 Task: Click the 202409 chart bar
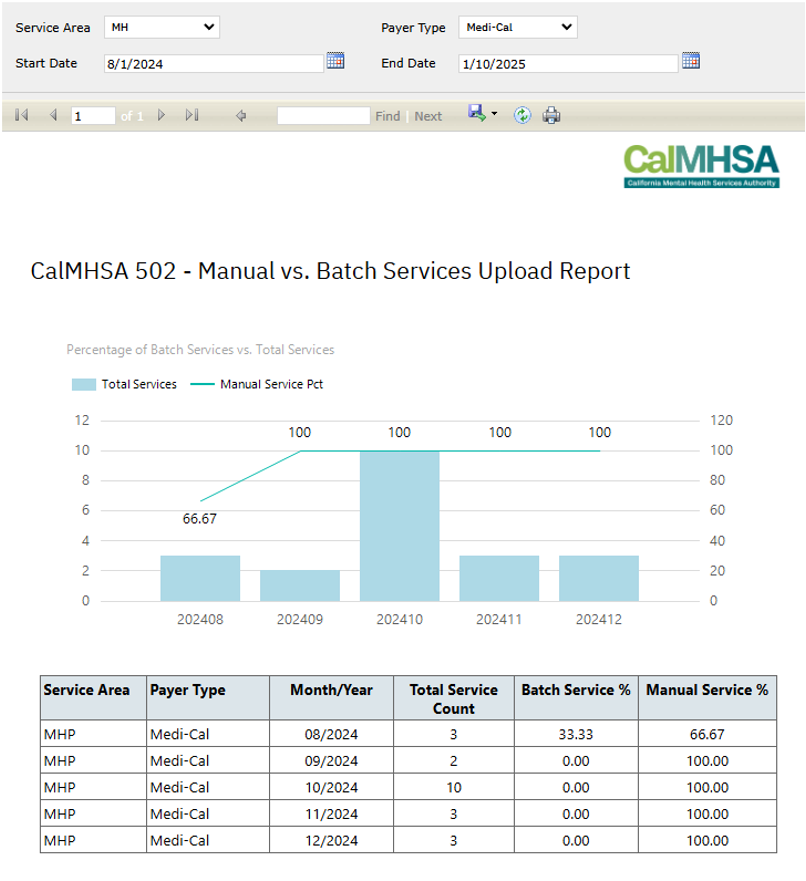(x=300, y=585)
